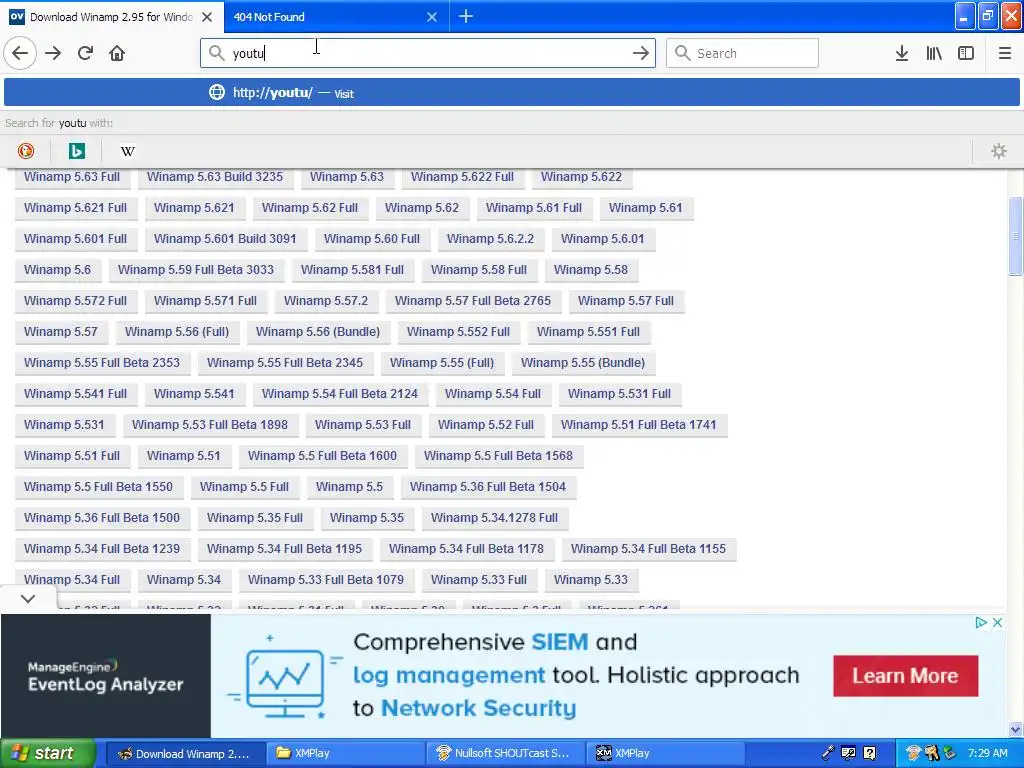1024x768 pixels.
Task: Open Winamp 5.56 (Bundle) link
Action: pos(318,332)
